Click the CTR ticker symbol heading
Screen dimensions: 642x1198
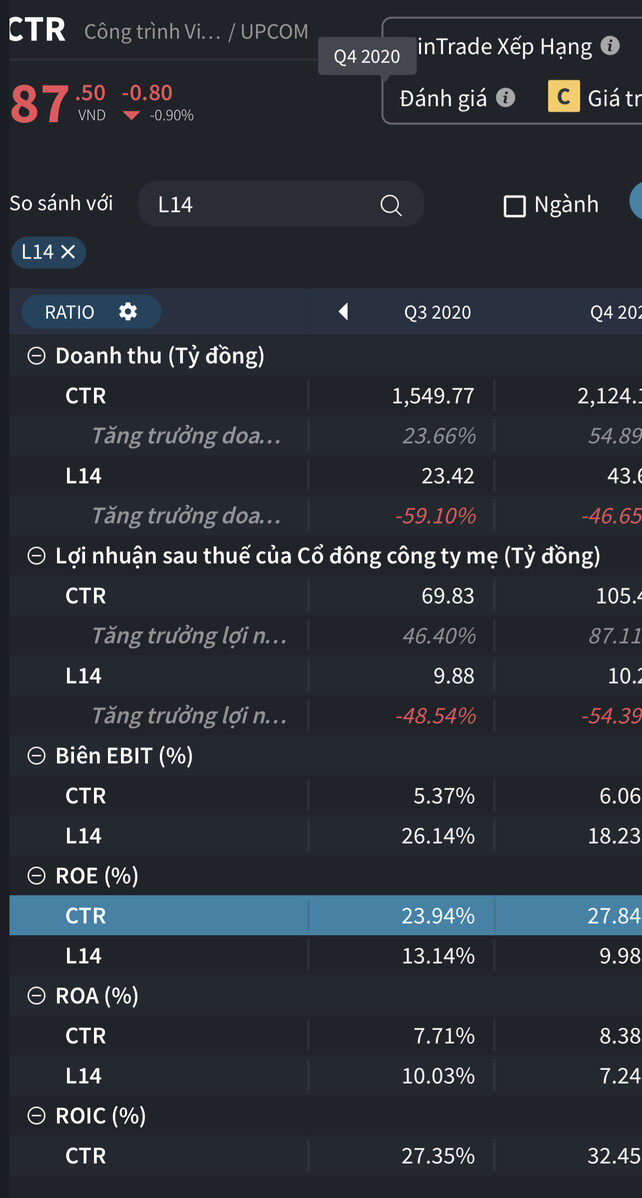coord(38,30)
